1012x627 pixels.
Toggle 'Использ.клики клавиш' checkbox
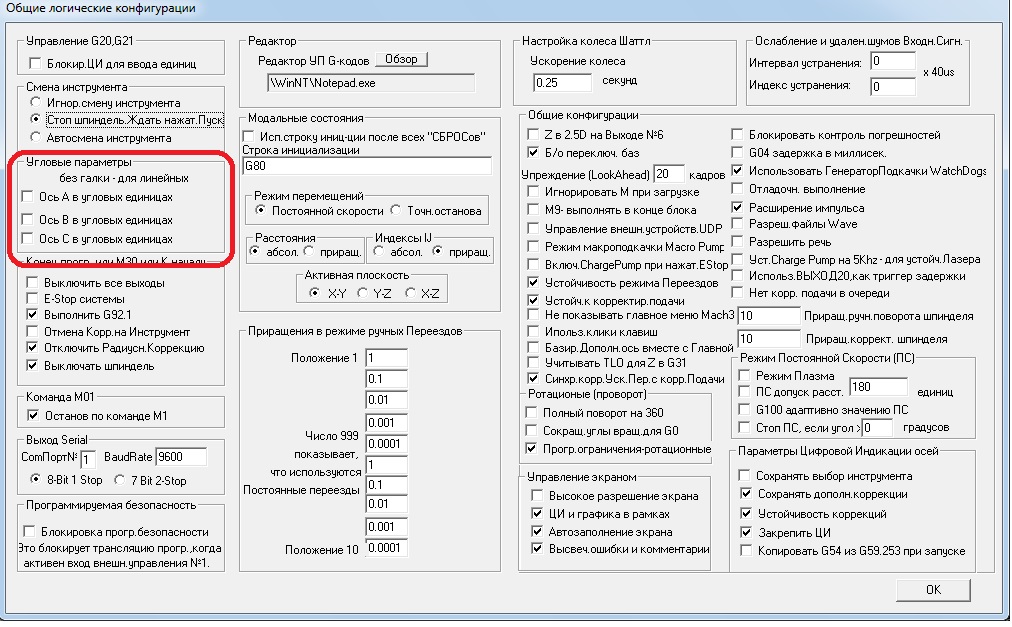(x=533, y=331)
